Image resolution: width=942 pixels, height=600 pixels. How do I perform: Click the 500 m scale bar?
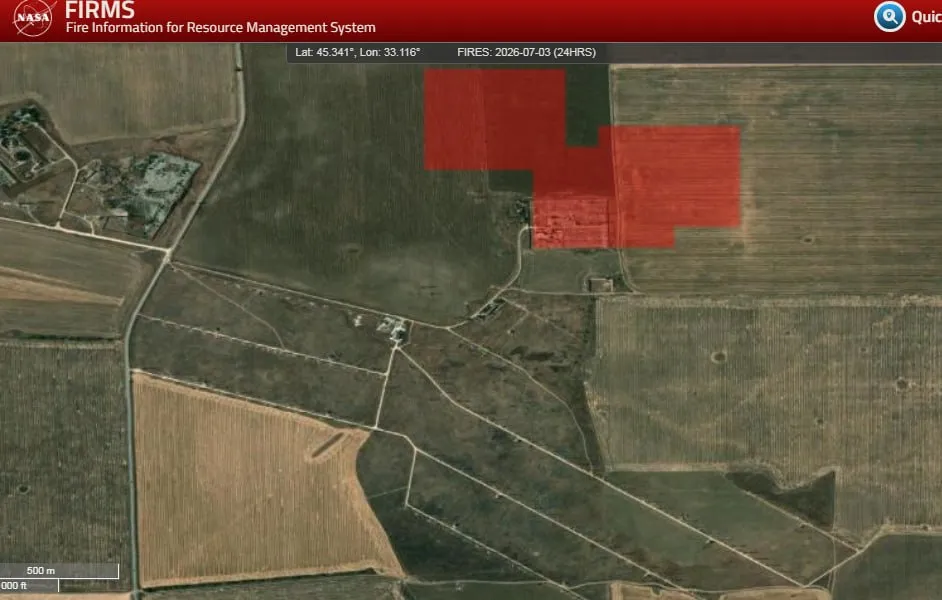[x=59, y=571]
